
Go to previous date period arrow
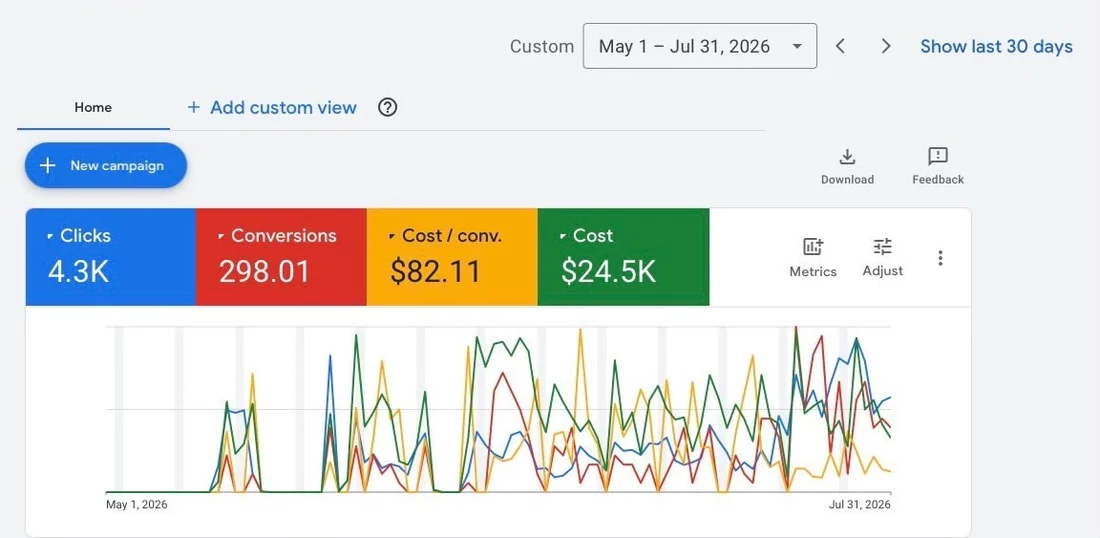click(840, 46)
